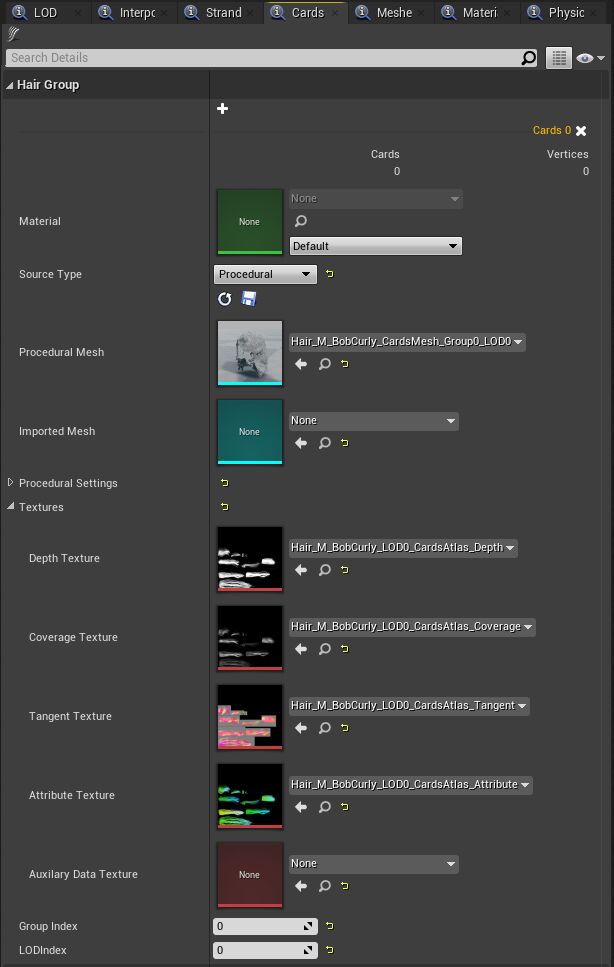Click the plus icon to add card
Image resolution: width=614 pixels, height=967 pixels.
tap(222, 109)
